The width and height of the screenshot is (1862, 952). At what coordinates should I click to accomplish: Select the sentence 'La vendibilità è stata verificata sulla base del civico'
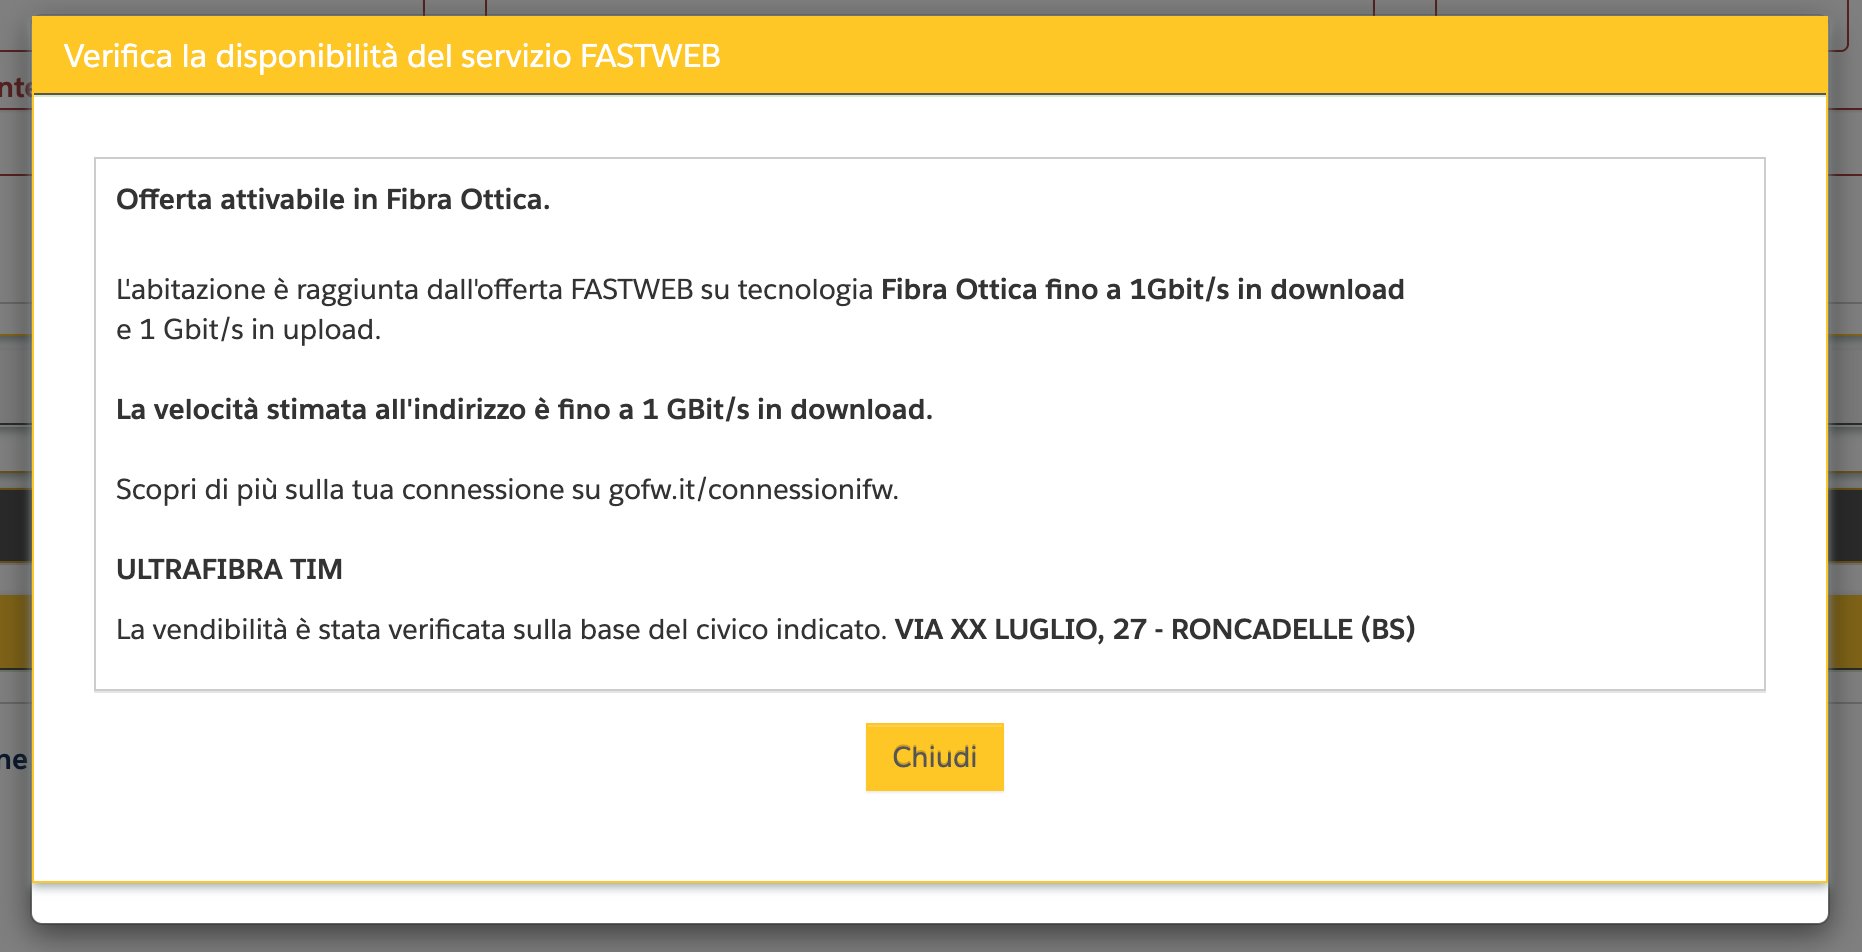pyautogui.click(x=501, y=630)
